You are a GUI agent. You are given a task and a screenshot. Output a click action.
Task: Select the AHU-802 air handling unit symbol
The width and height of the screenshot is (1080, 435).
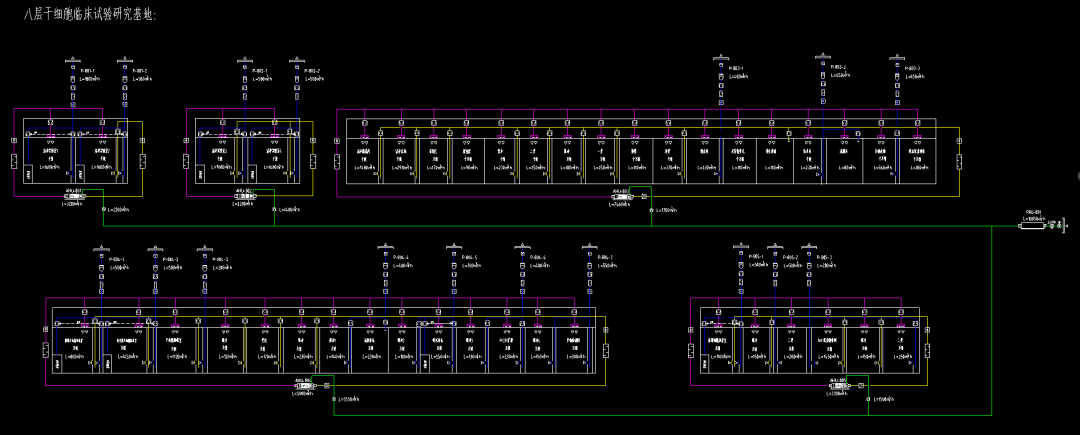point(246,197)
